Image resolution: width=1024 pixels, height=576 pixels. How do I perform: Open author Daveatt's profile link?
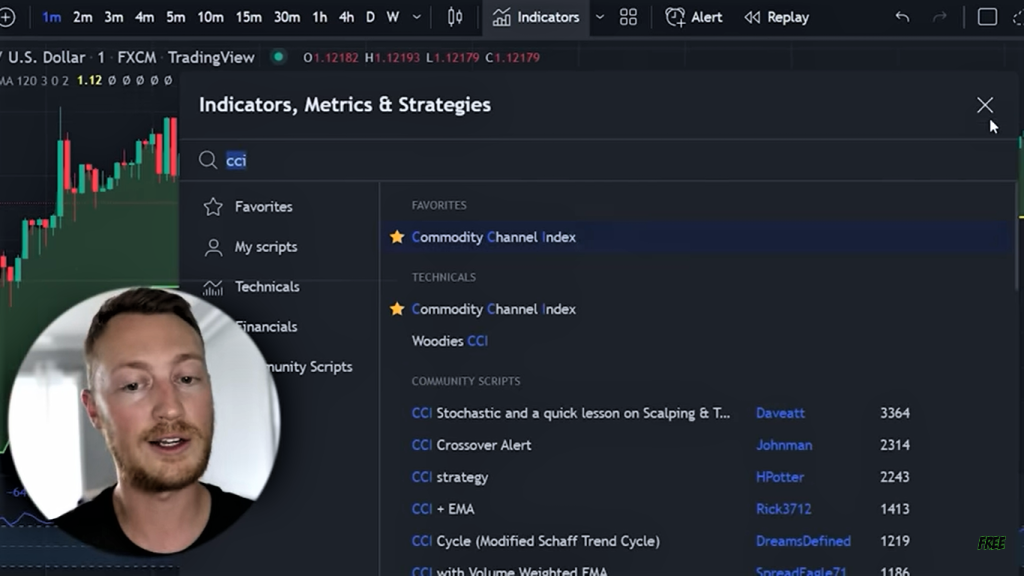click(780, 413)
